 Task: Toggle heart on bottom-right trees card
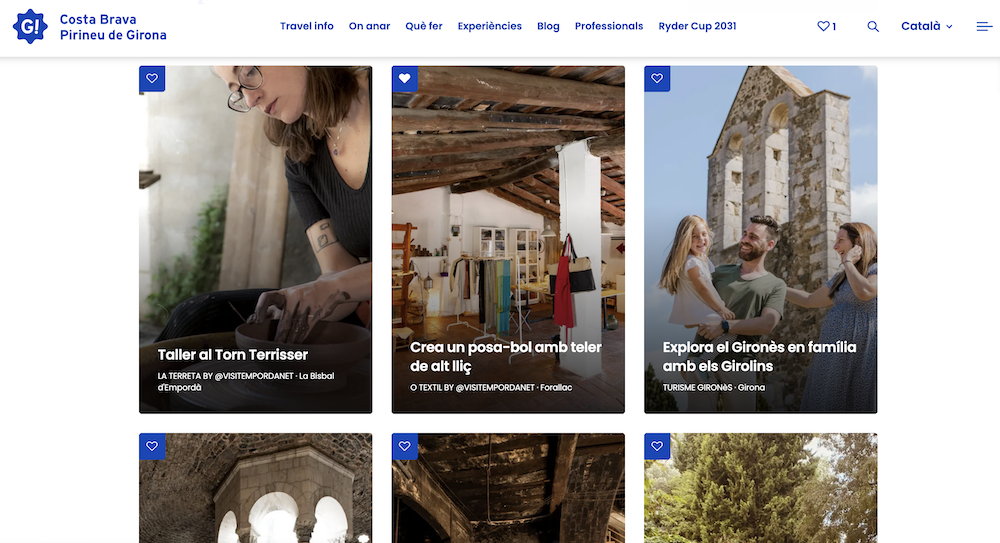point(657,446)
